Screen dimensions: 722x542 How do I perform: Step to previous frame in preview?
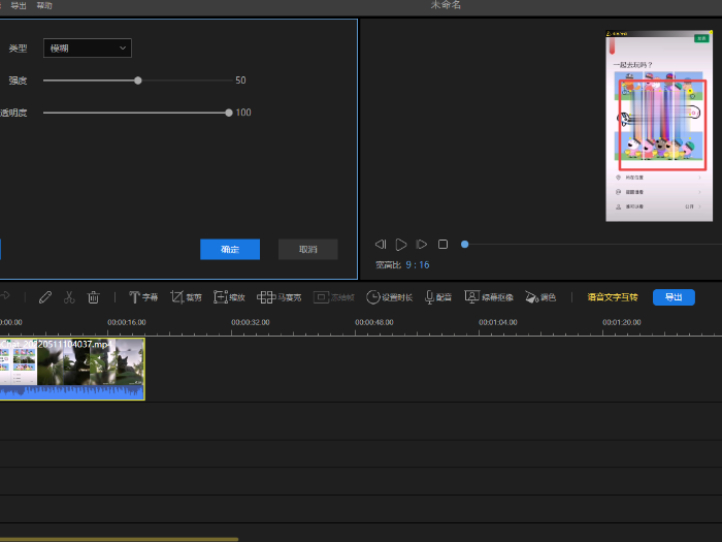380,244
